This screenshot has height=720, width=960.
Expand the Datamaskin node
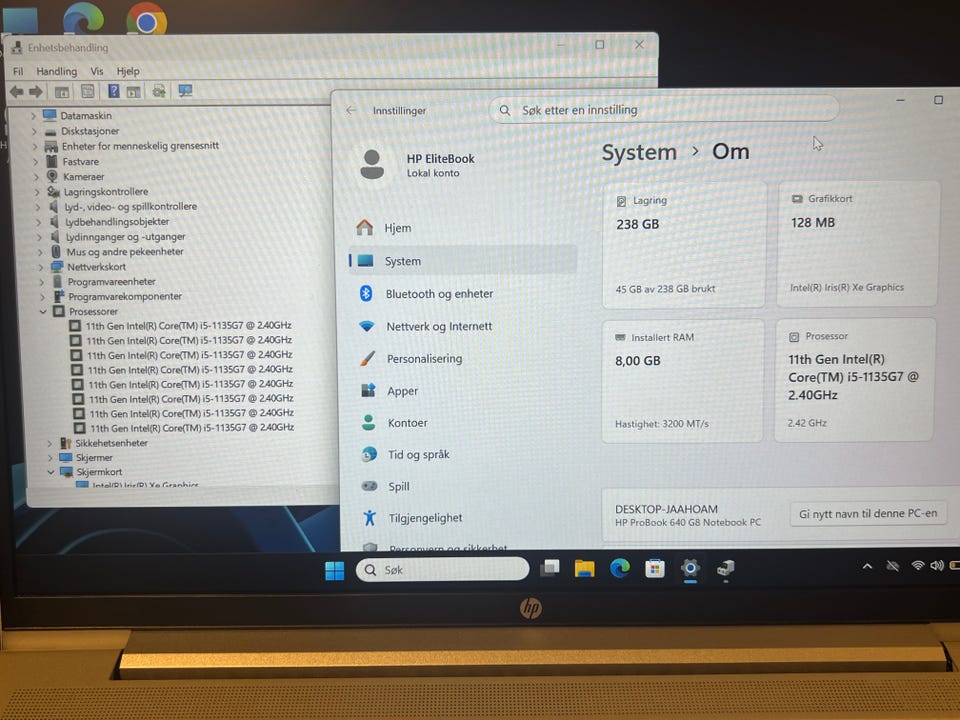coord(33,116)
